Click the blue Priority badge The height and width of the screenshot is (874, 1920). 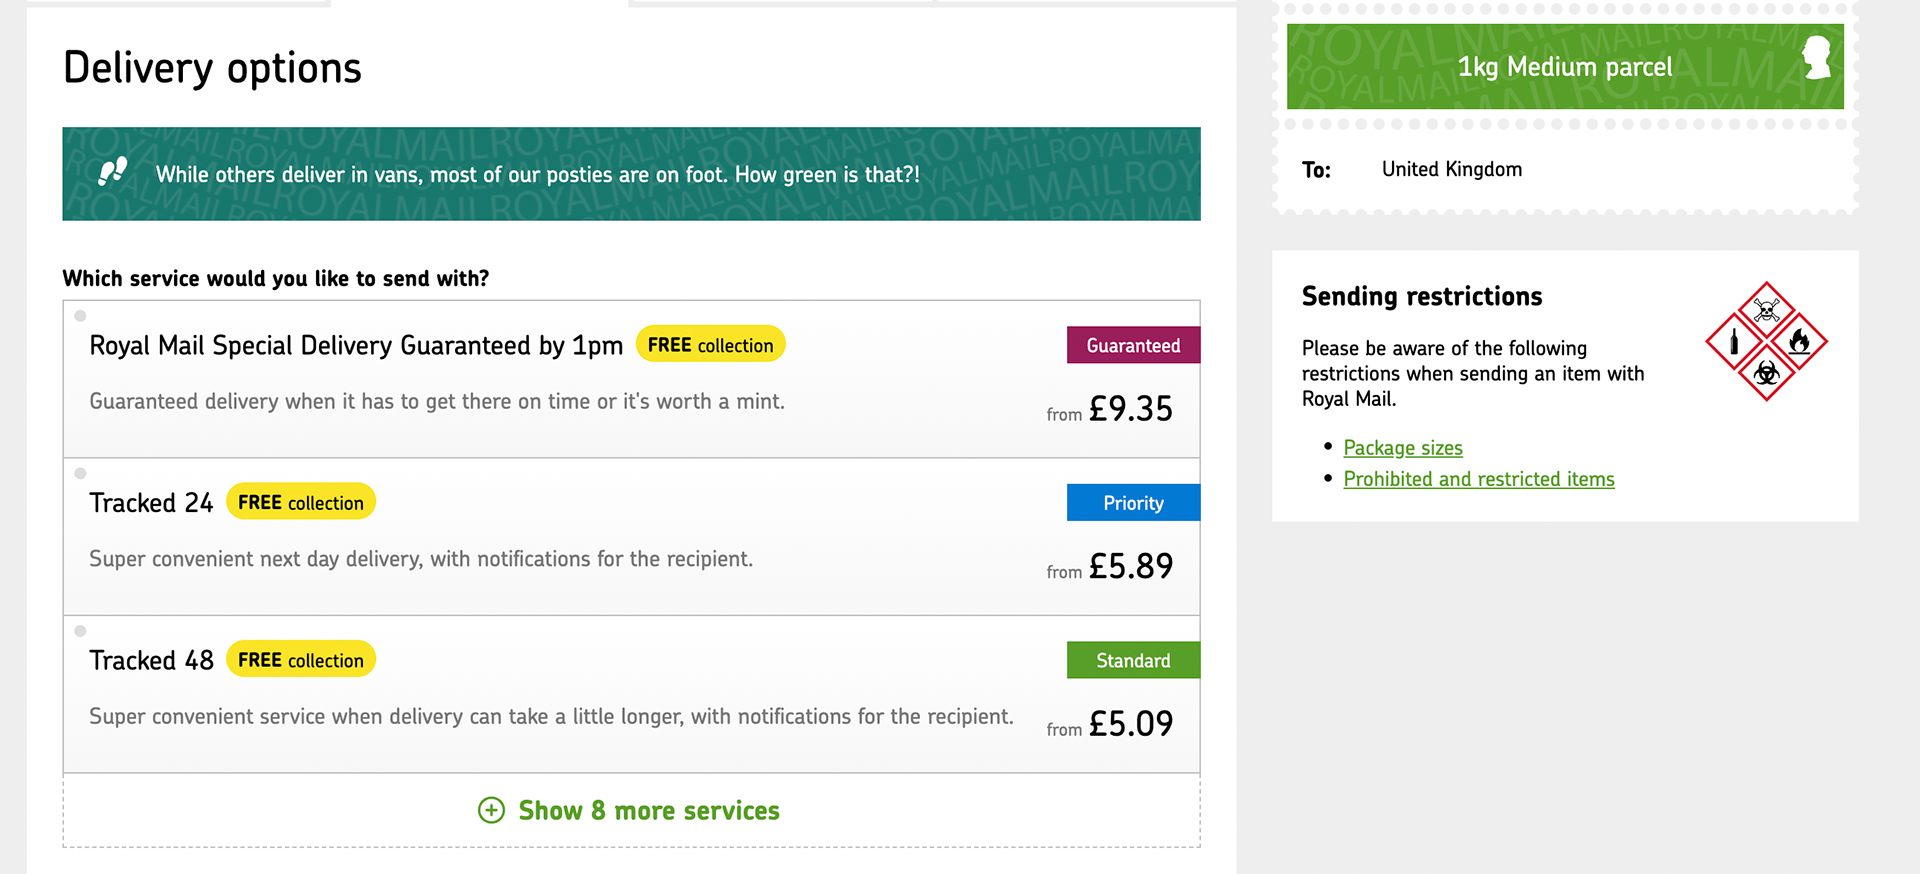tap(1133, 503)
